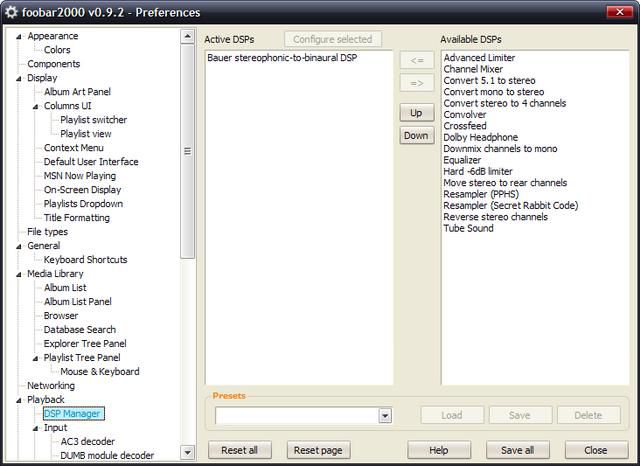
Task: Open AC3 decoder settings
Action: (x=87, y=442)
